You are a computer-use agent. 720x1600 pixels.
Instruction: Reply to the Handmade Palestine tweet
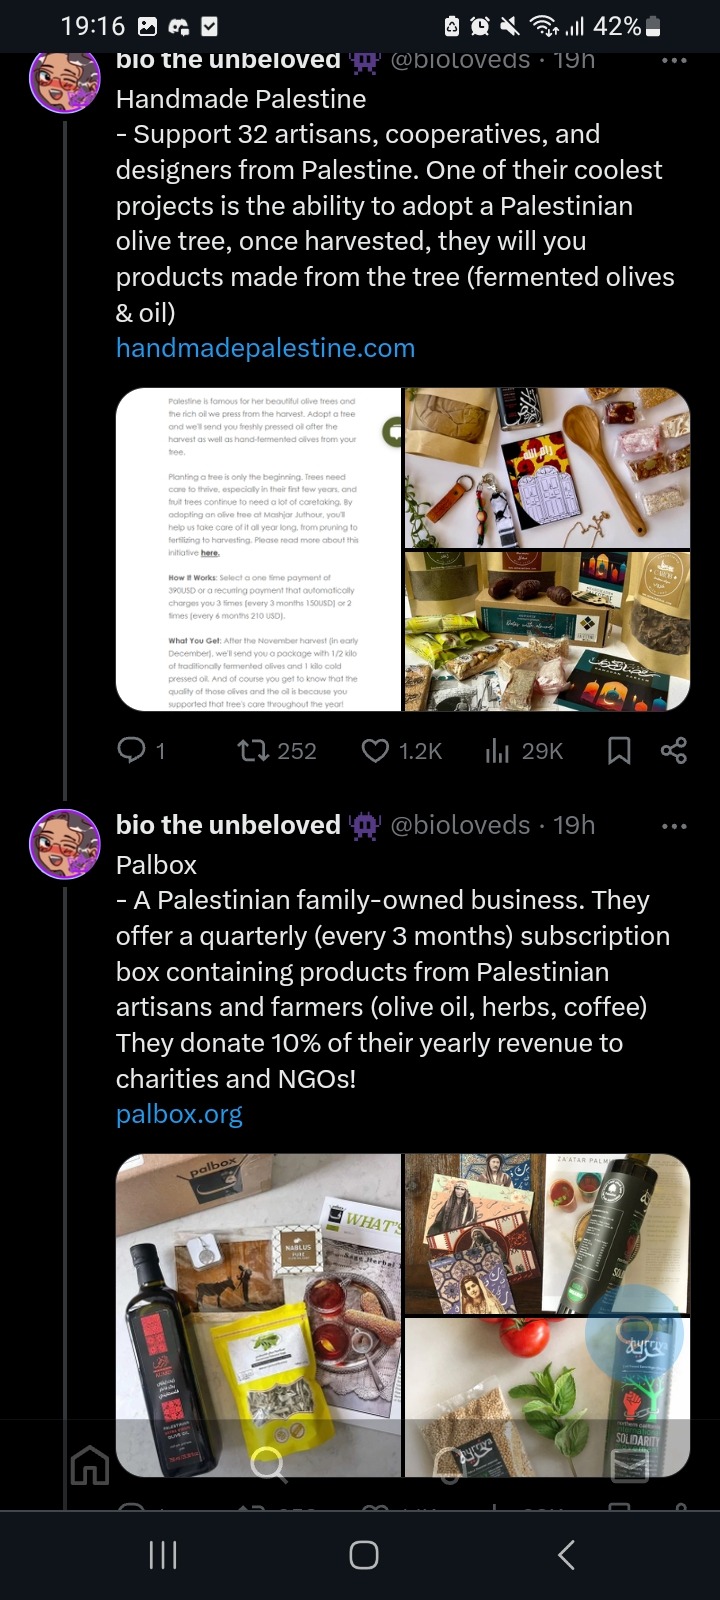point(132,750)
